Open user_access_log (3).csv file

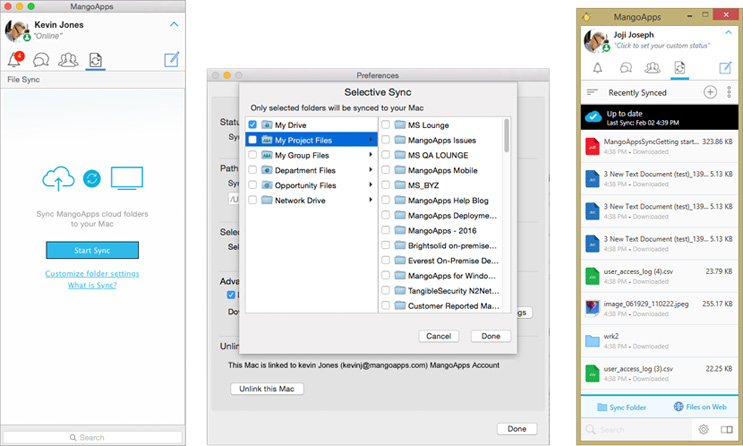(659, 373)
